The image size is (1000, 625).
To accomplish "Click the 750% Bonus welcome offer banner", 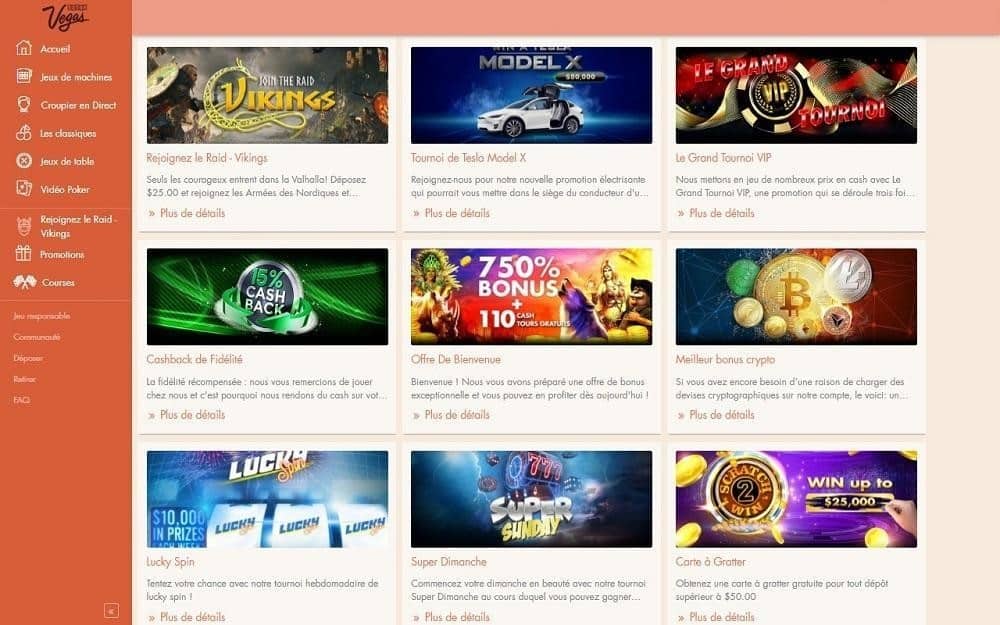I will 531,297.
